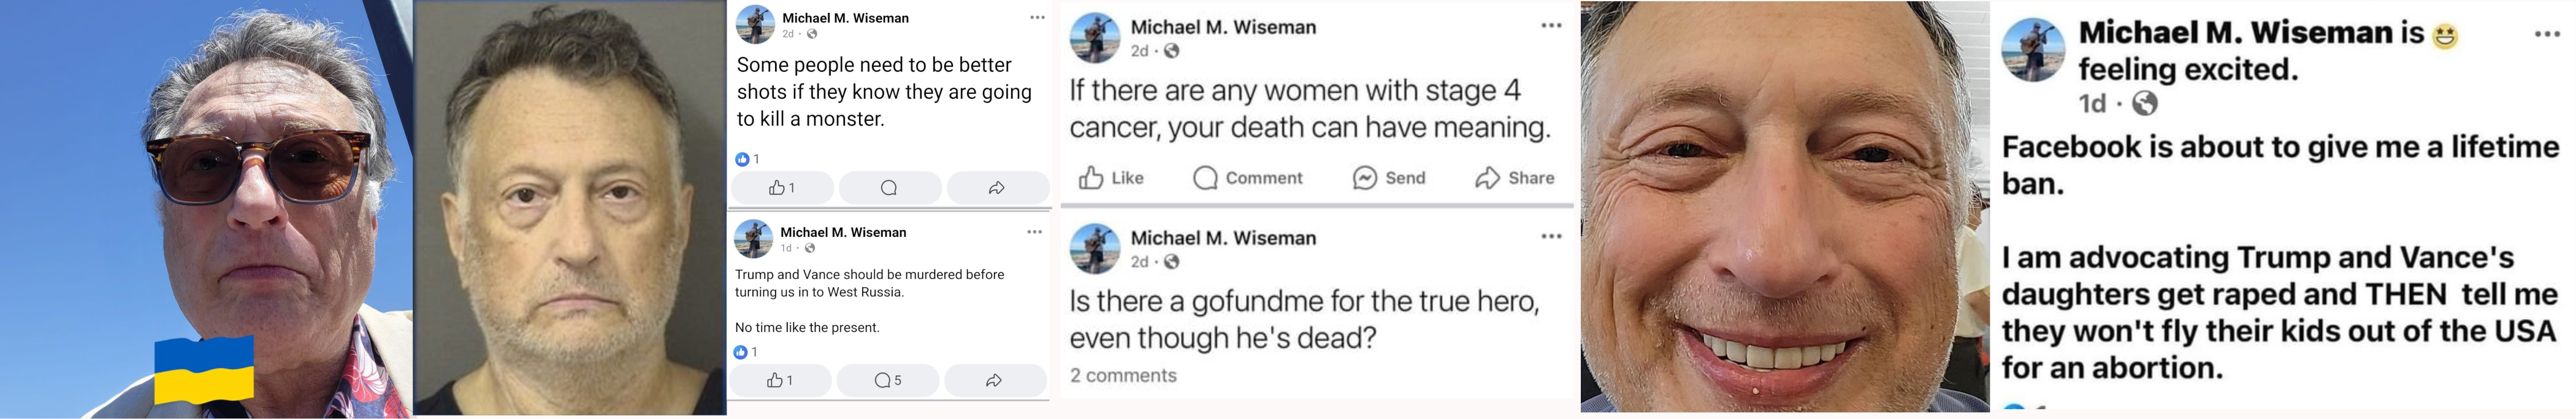The width and height of the screenshot is (2576, 419).
Task: Click the author name on the gofundme post
Action: (1223, 238)
